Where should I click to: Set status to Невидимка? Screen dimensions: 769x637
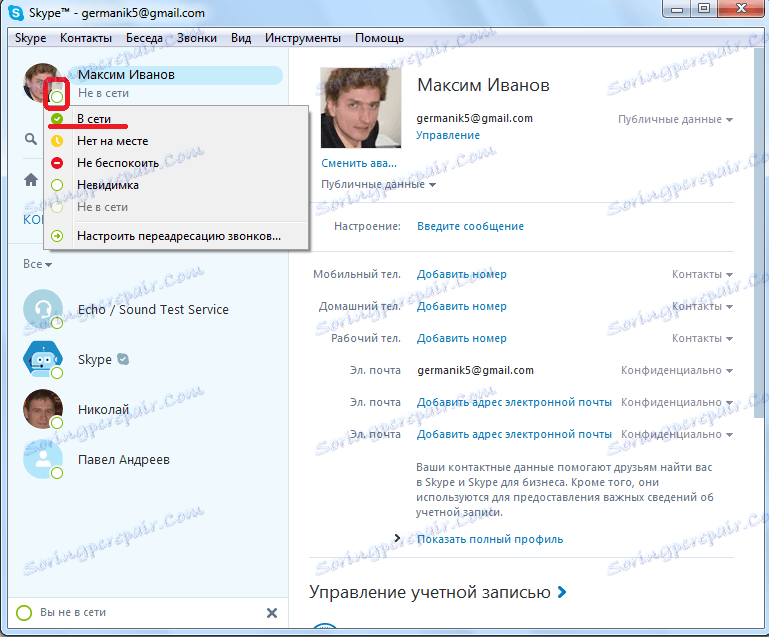(x=176, y=185)
